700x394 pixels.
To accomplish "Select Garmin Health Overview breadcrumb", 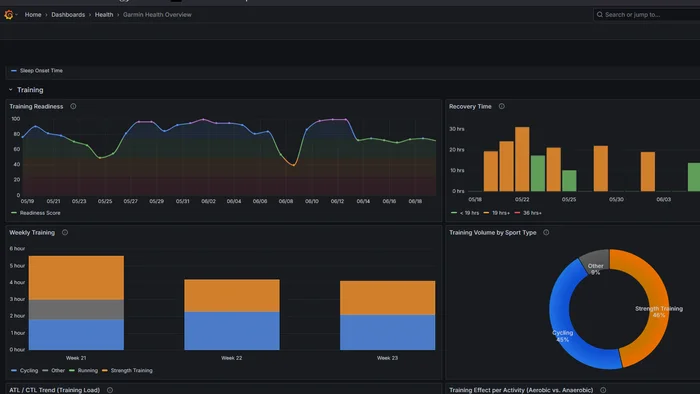I will tap(157, 15).
